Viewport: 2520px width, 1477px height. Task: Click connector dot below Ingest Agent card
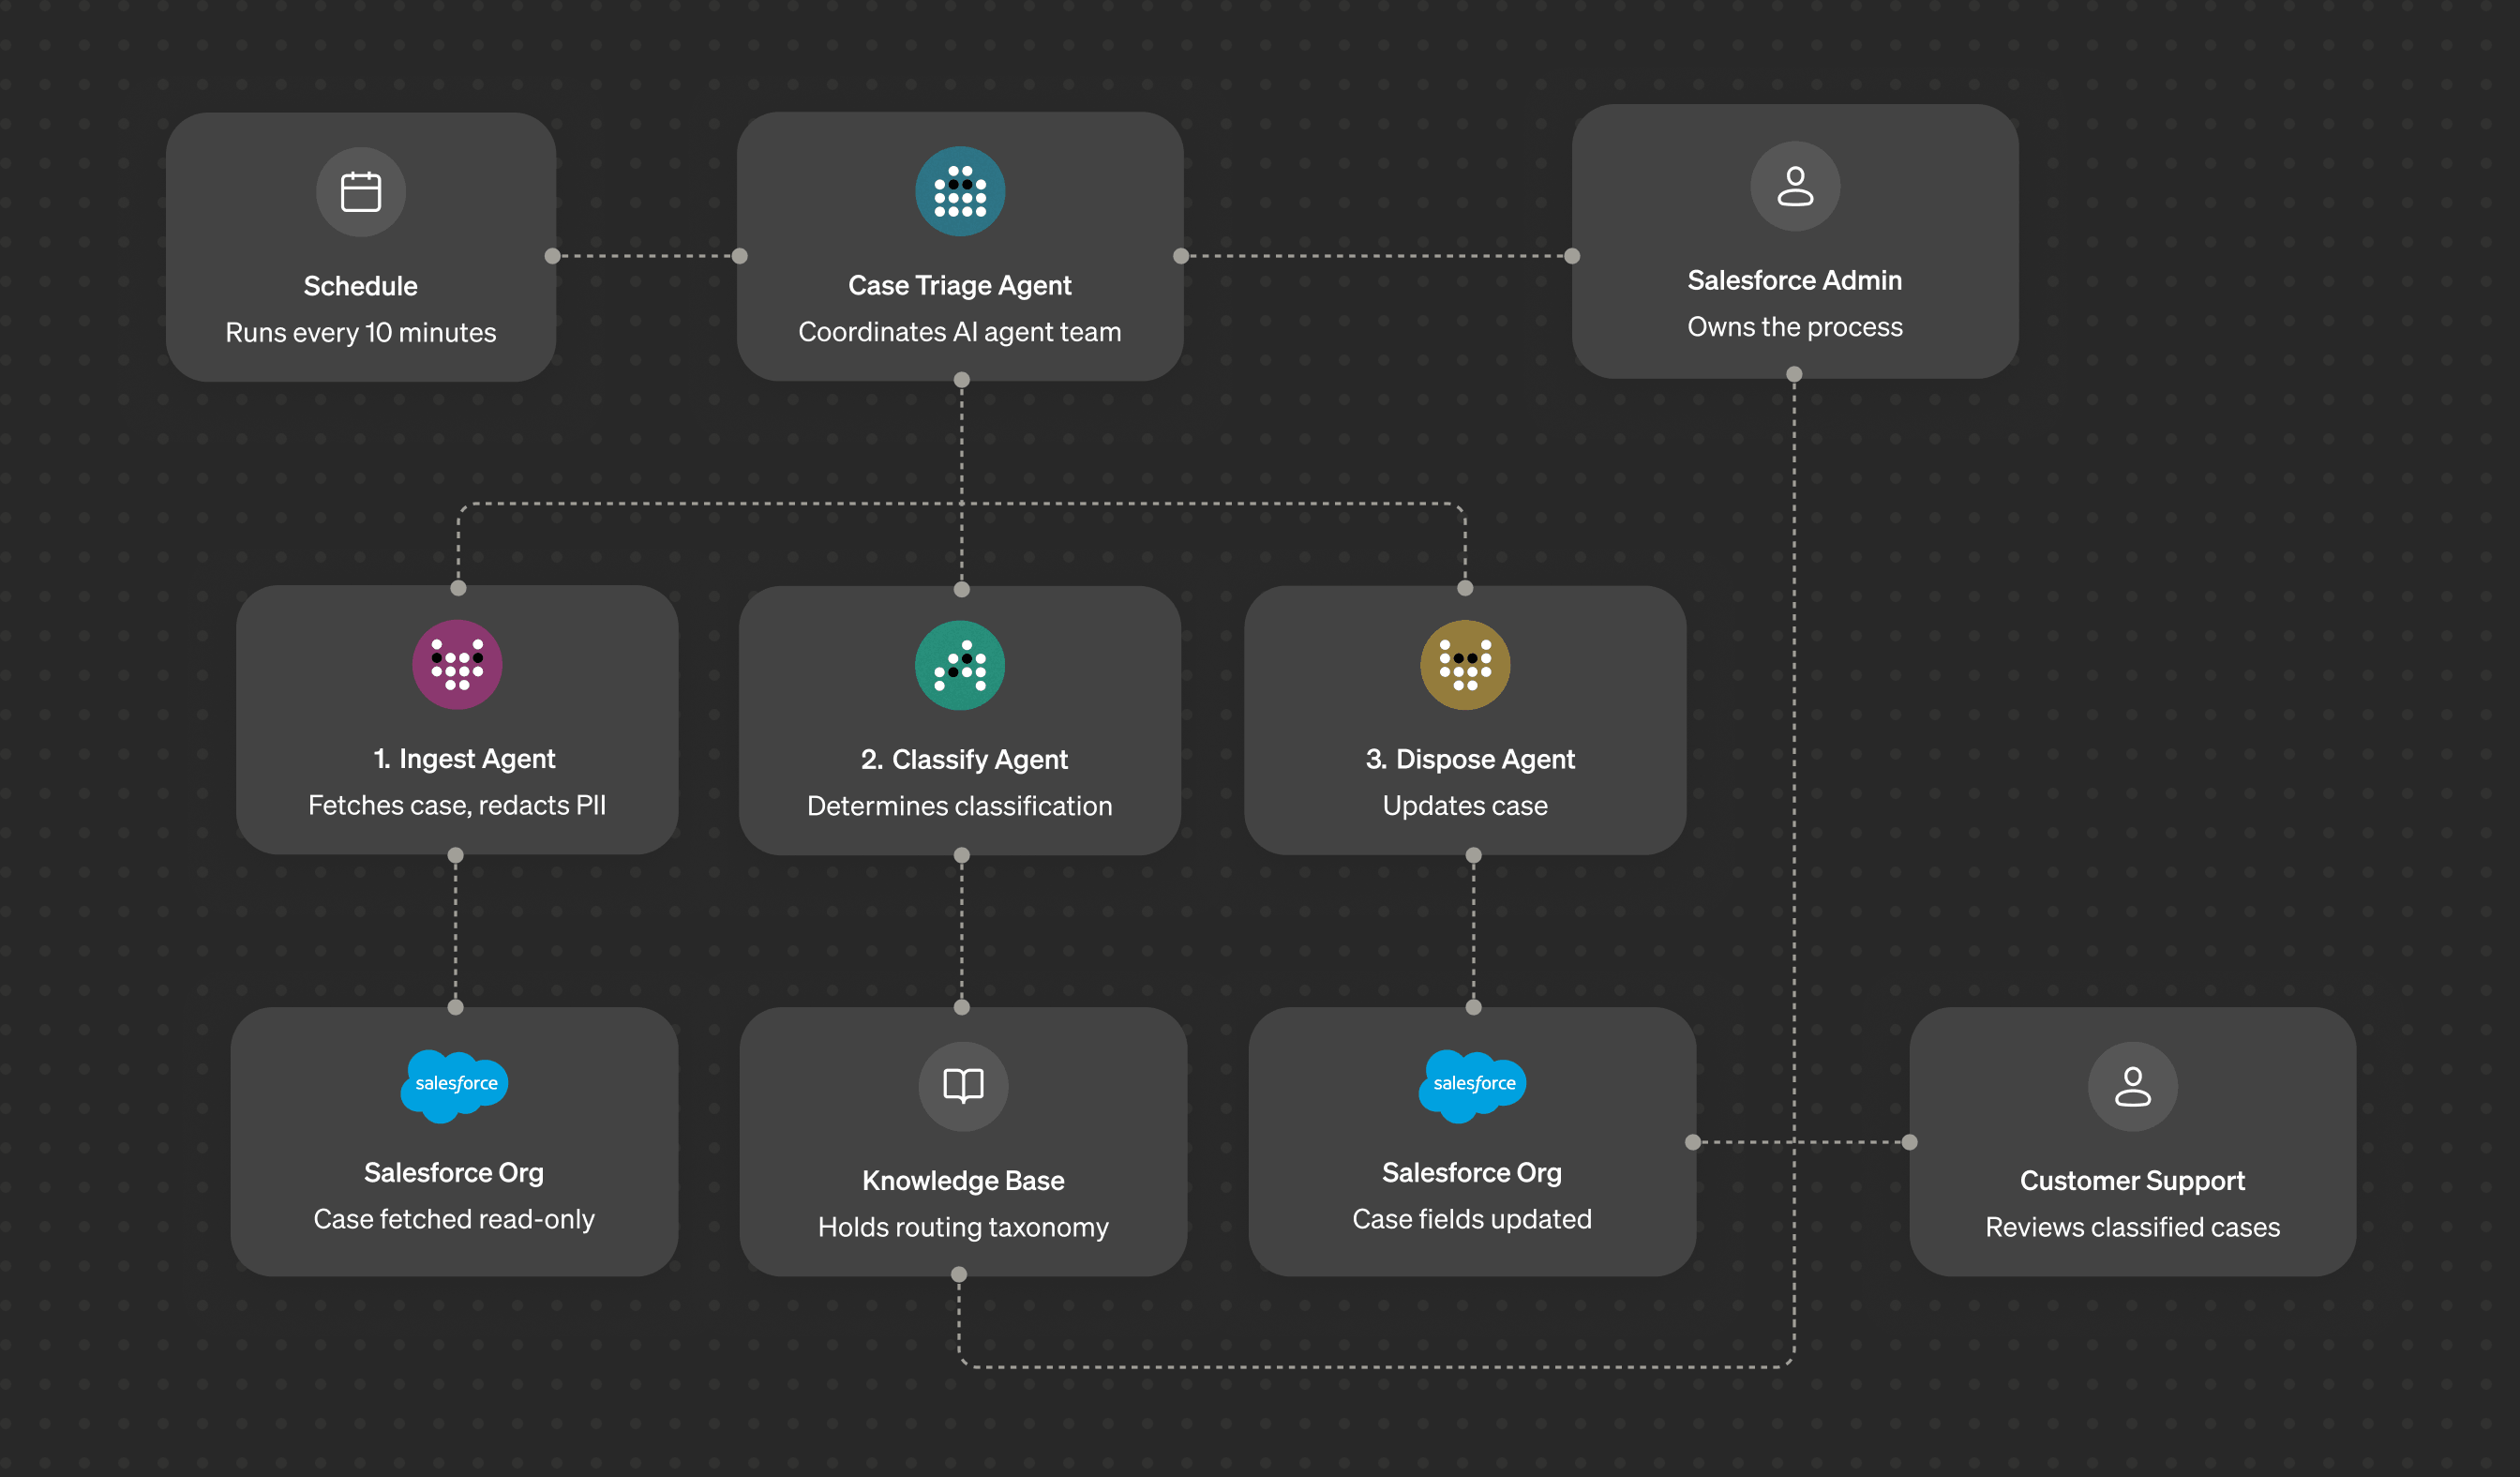[x=456, y=855]
